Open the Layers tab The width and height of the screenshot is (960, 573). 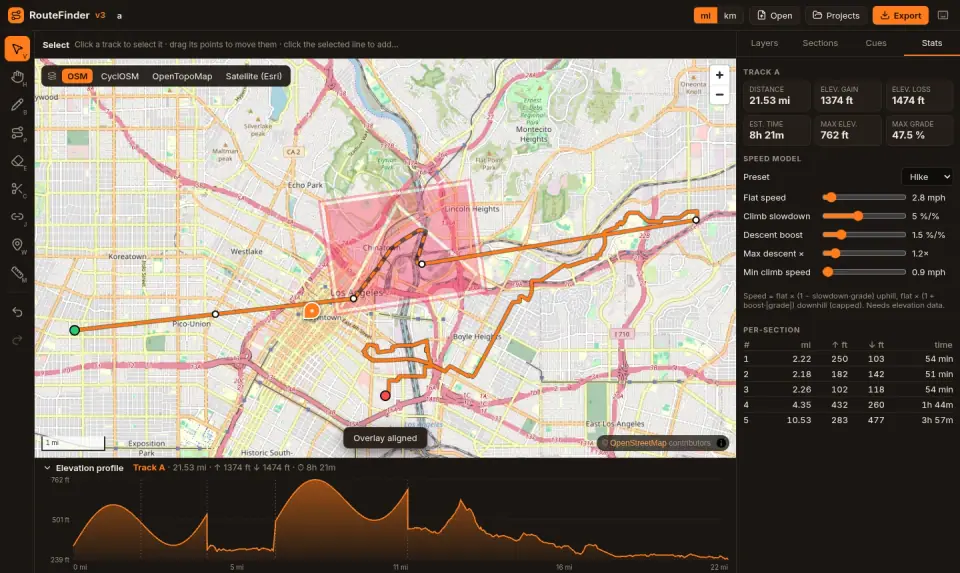(x=764, y=43)
